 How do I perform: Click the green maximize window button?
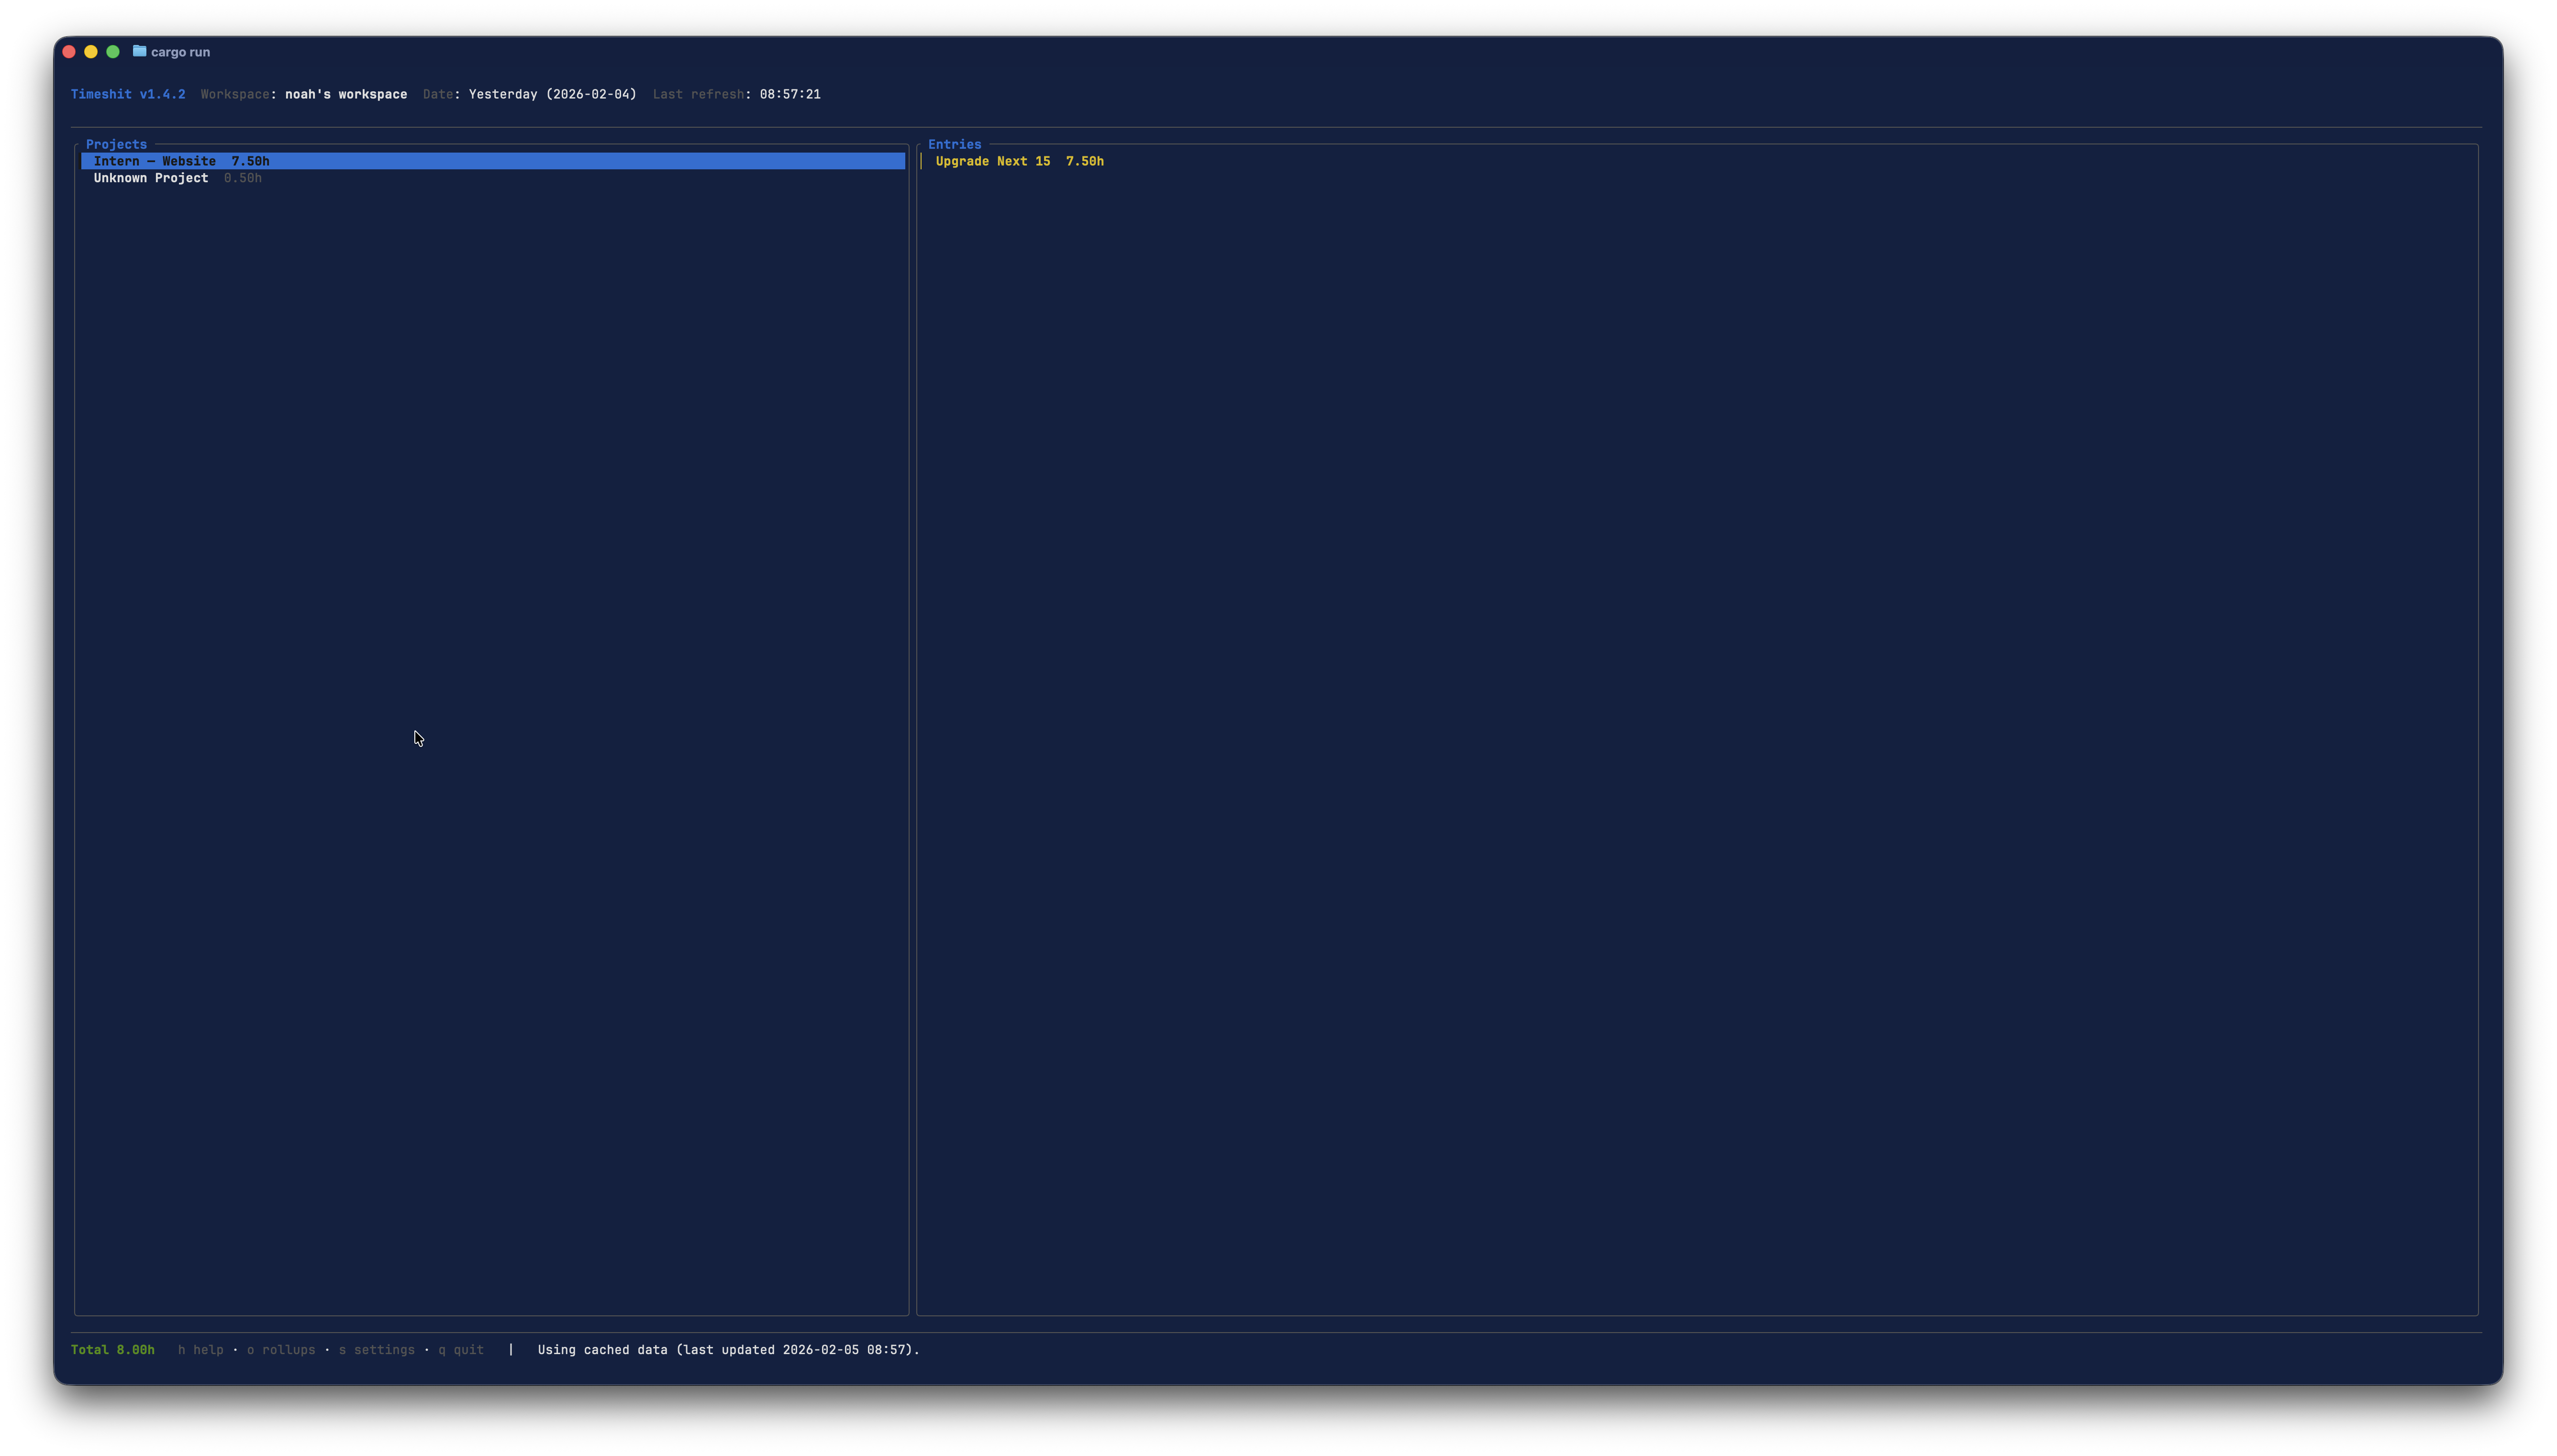[x=113, y=51]
